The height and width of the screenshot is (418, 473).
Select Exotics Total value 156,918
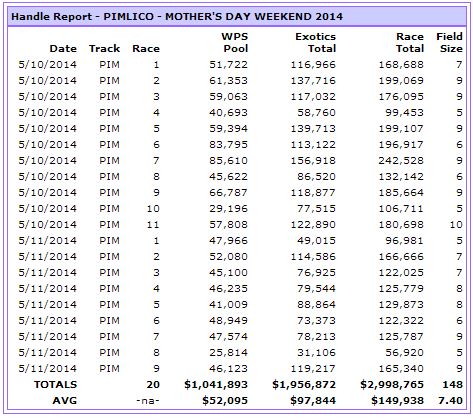click(313, 161)
